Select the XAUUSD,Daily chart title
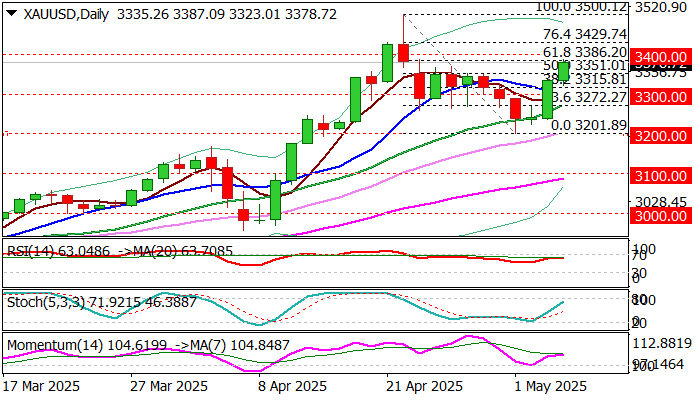This screenshot has height=400, width=700. click(66, 14)
